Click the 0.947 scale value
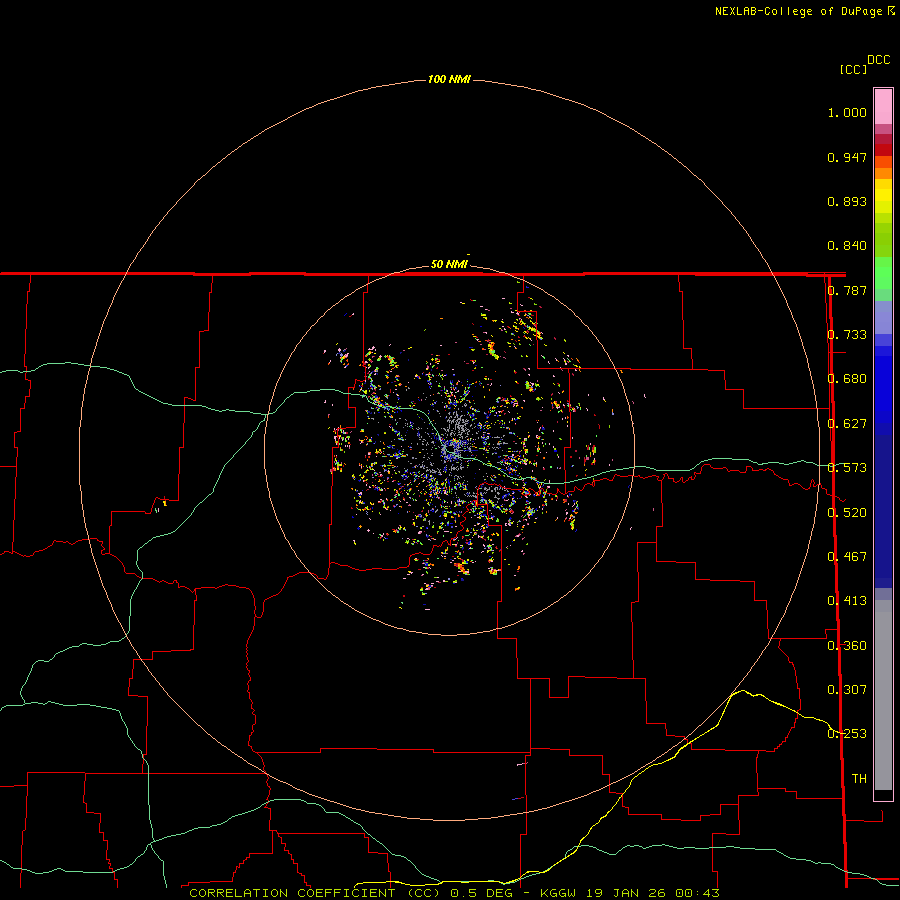The height and width of the screenshot is (900, 900). coord(847,157)
